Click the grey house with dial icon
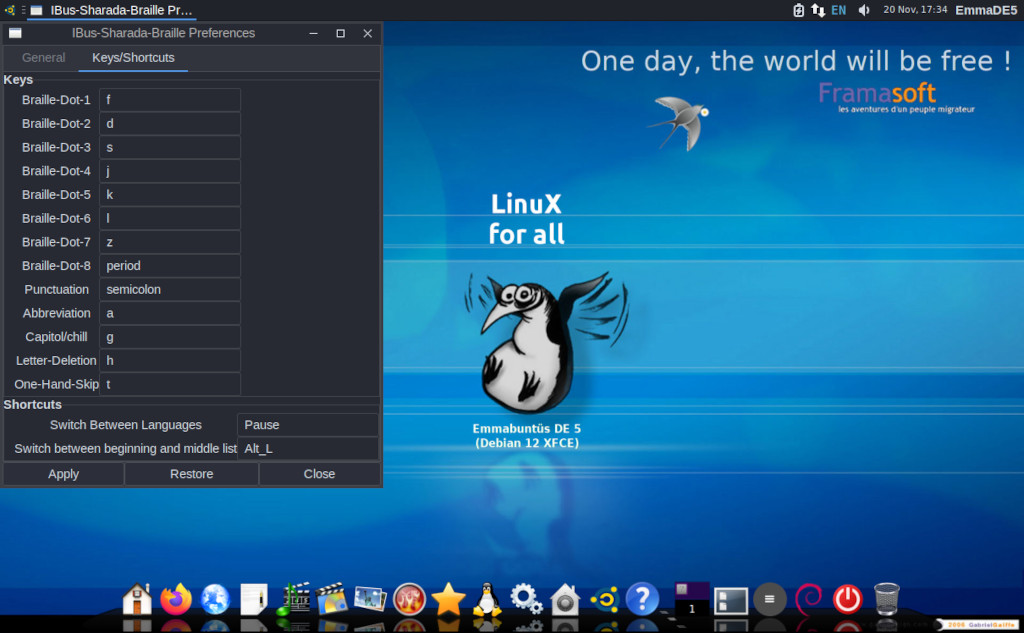This screenshot has height=633, width=1024. pyautogui.click(x=565, y=599)
